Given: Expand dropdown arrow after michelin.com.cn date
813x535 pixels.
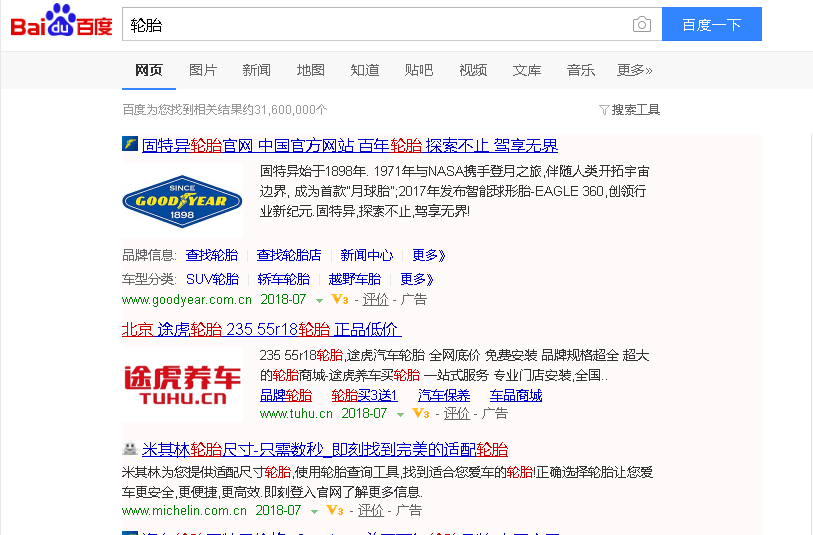Looking at the screenshot, I should click(314, 512).
